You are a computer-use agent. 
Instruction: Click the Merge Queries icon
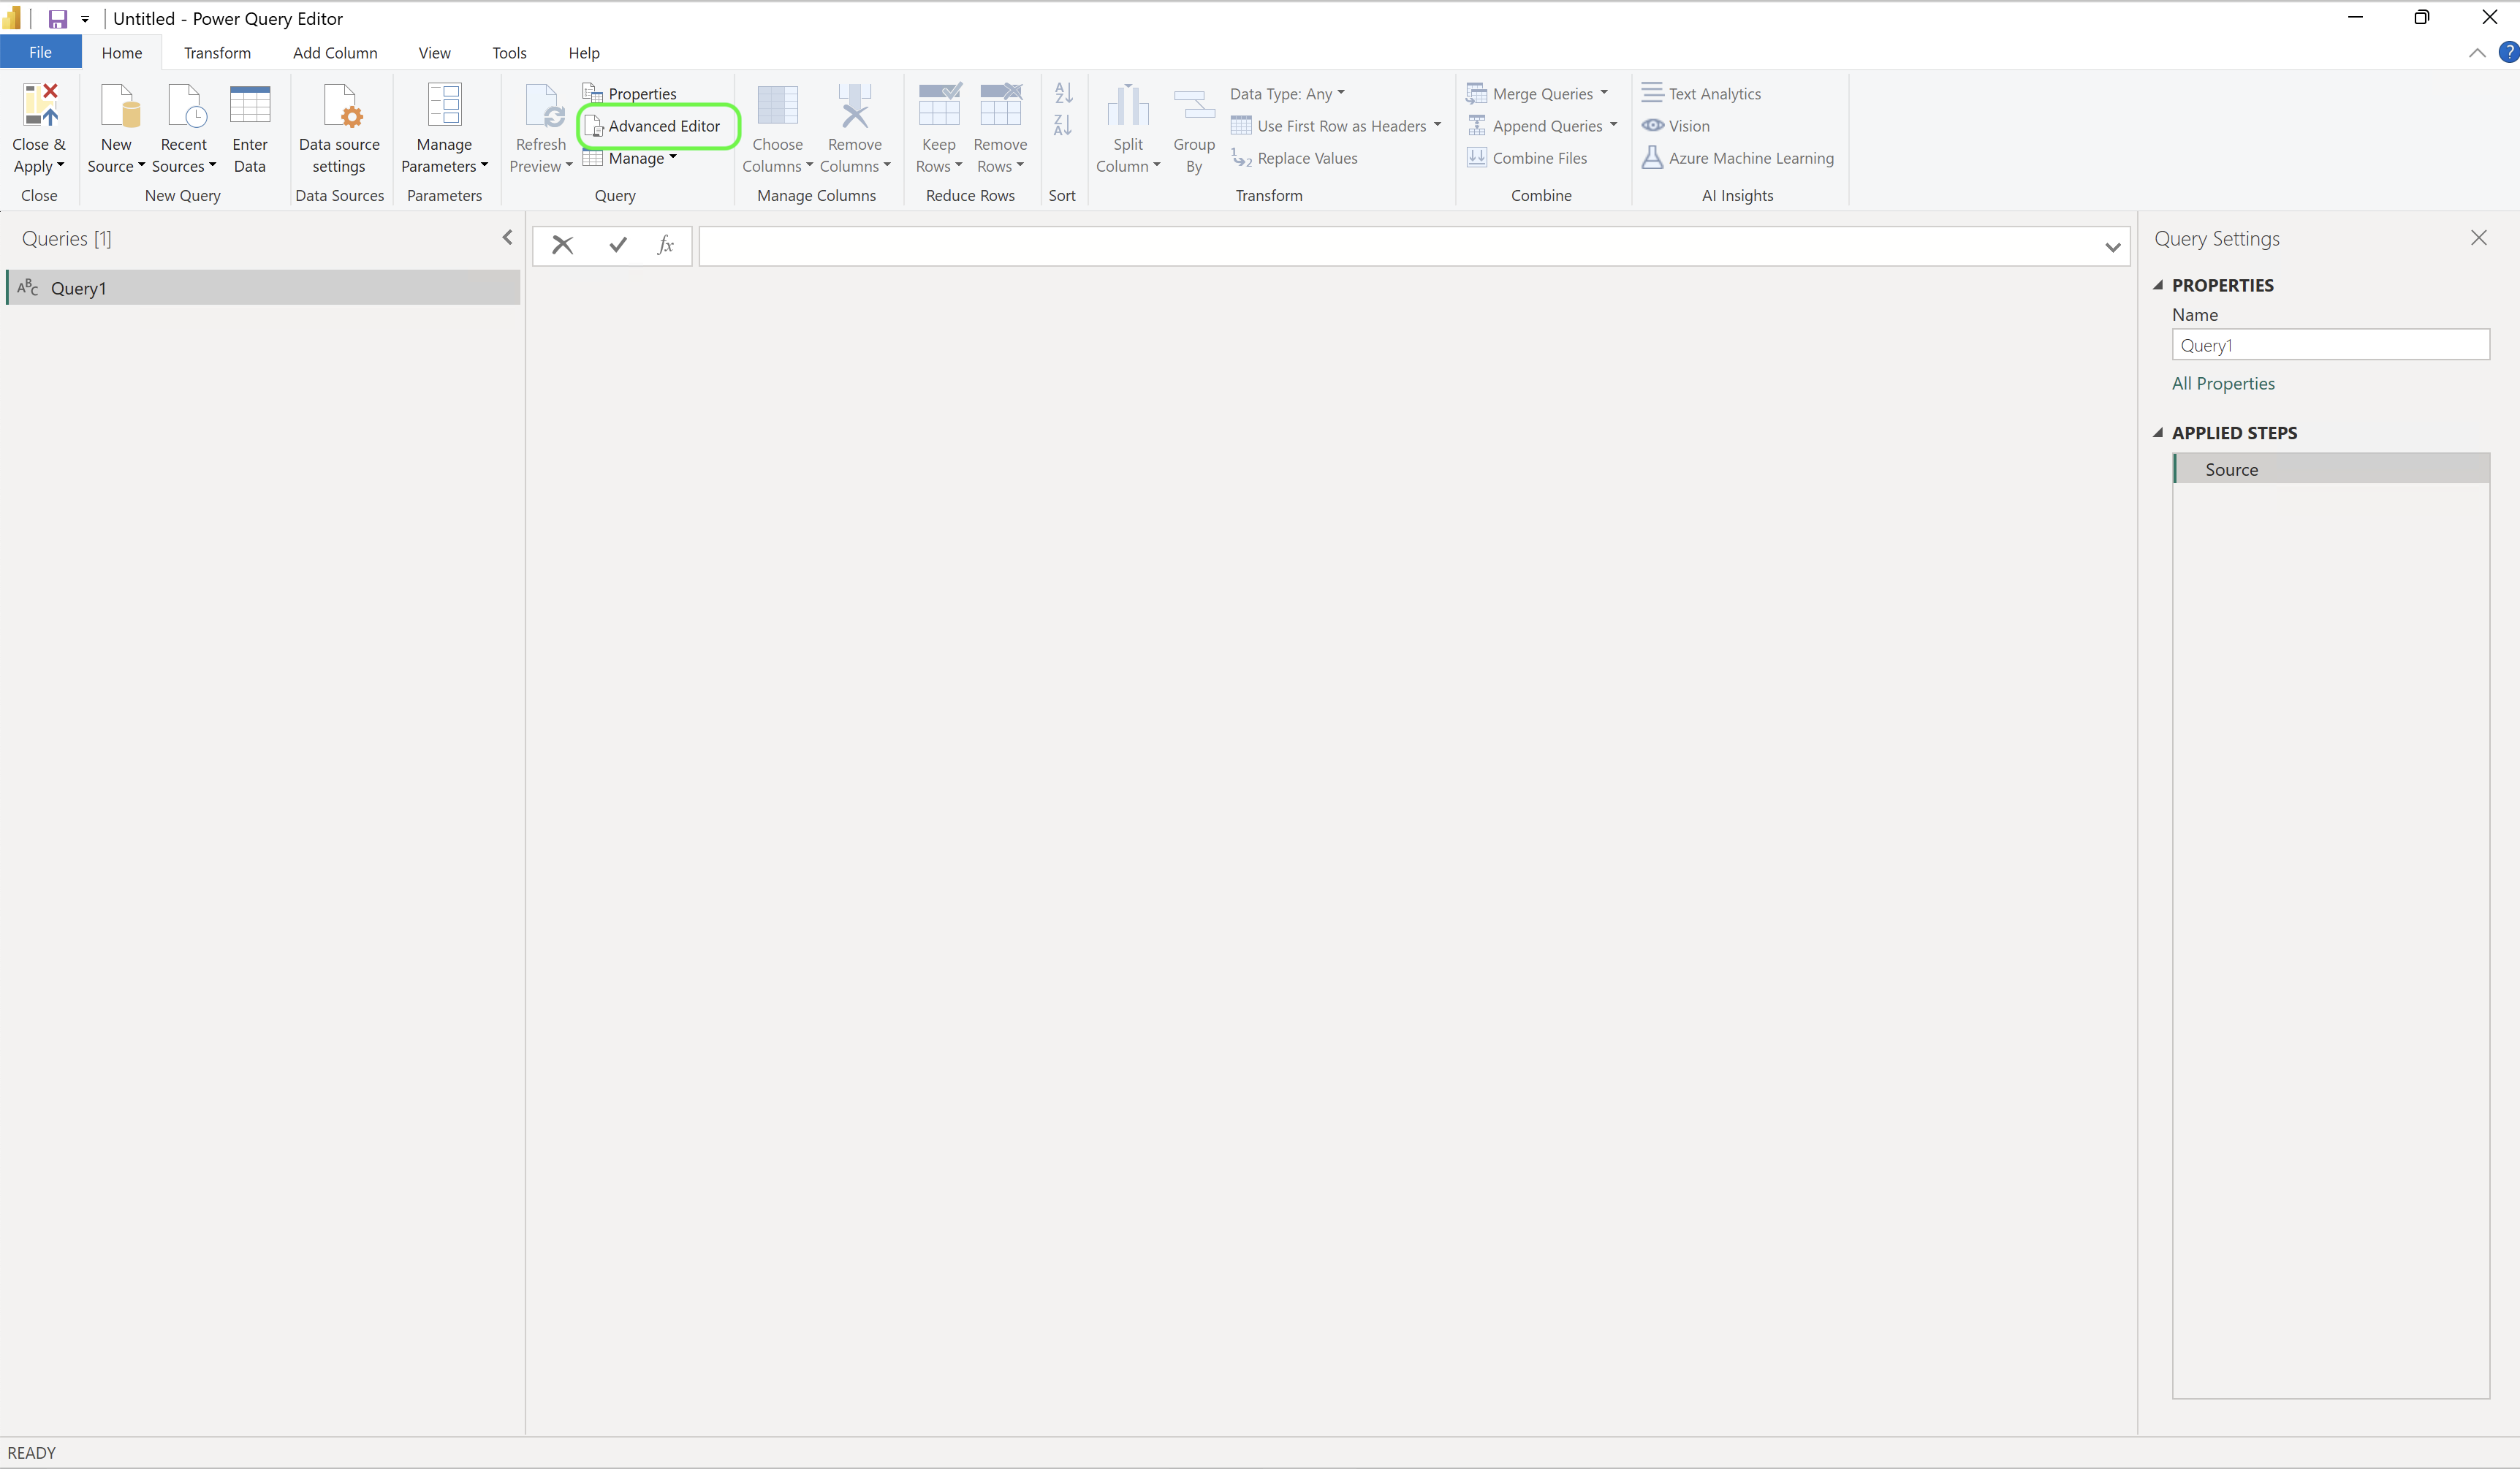pos(1476,93)
